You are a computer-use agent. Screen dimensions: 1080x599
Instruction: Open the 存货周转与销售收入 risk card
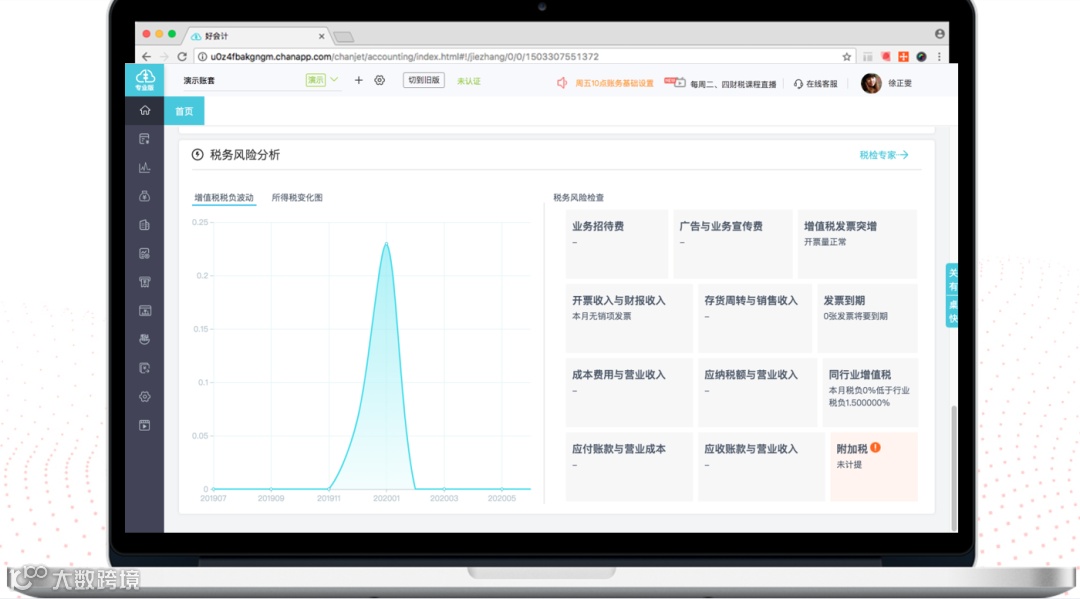point(755,318)
